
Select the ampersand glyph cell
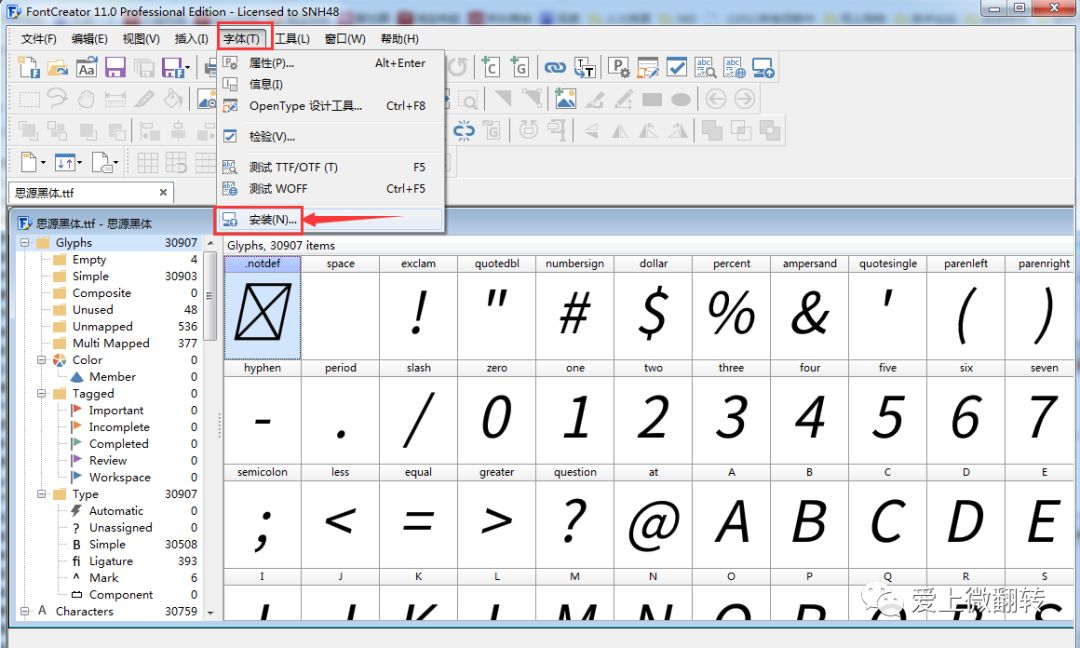pos(809,307)
